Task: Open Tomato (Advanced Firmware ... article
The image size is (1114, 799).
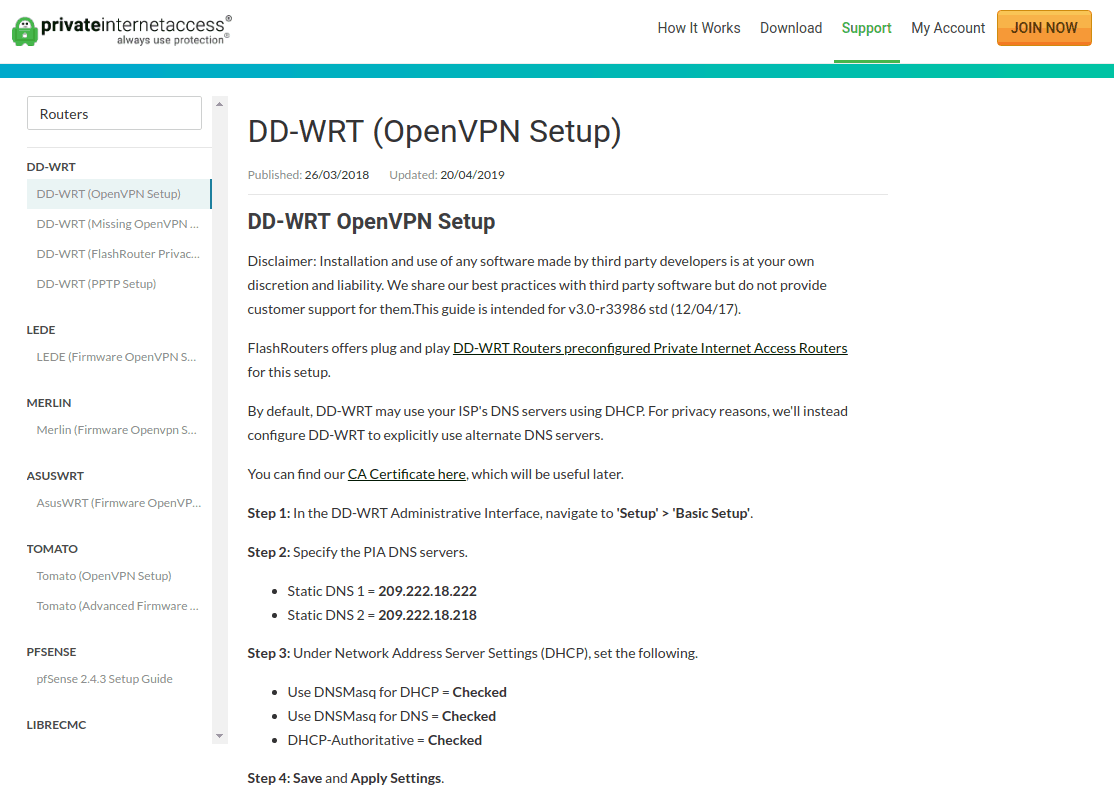Action: coord(117,606)
